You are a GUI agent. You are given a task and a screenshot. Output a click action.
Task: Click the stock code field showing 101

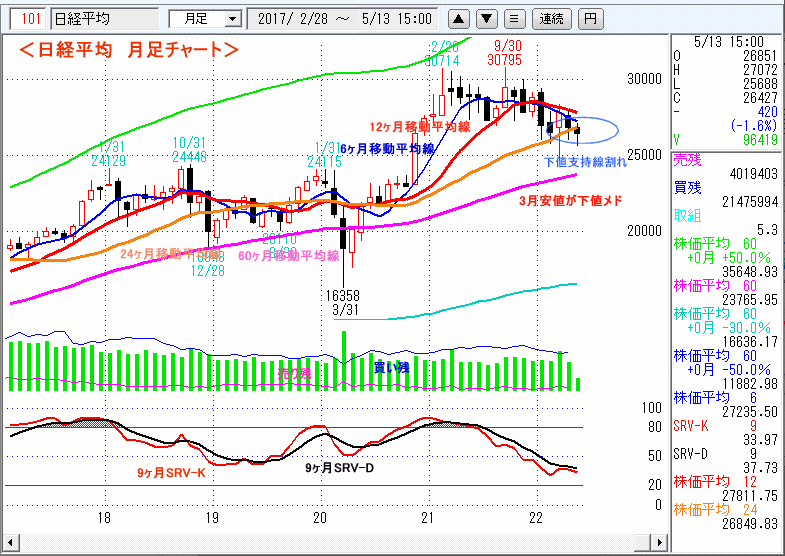[x=31, y=18]
